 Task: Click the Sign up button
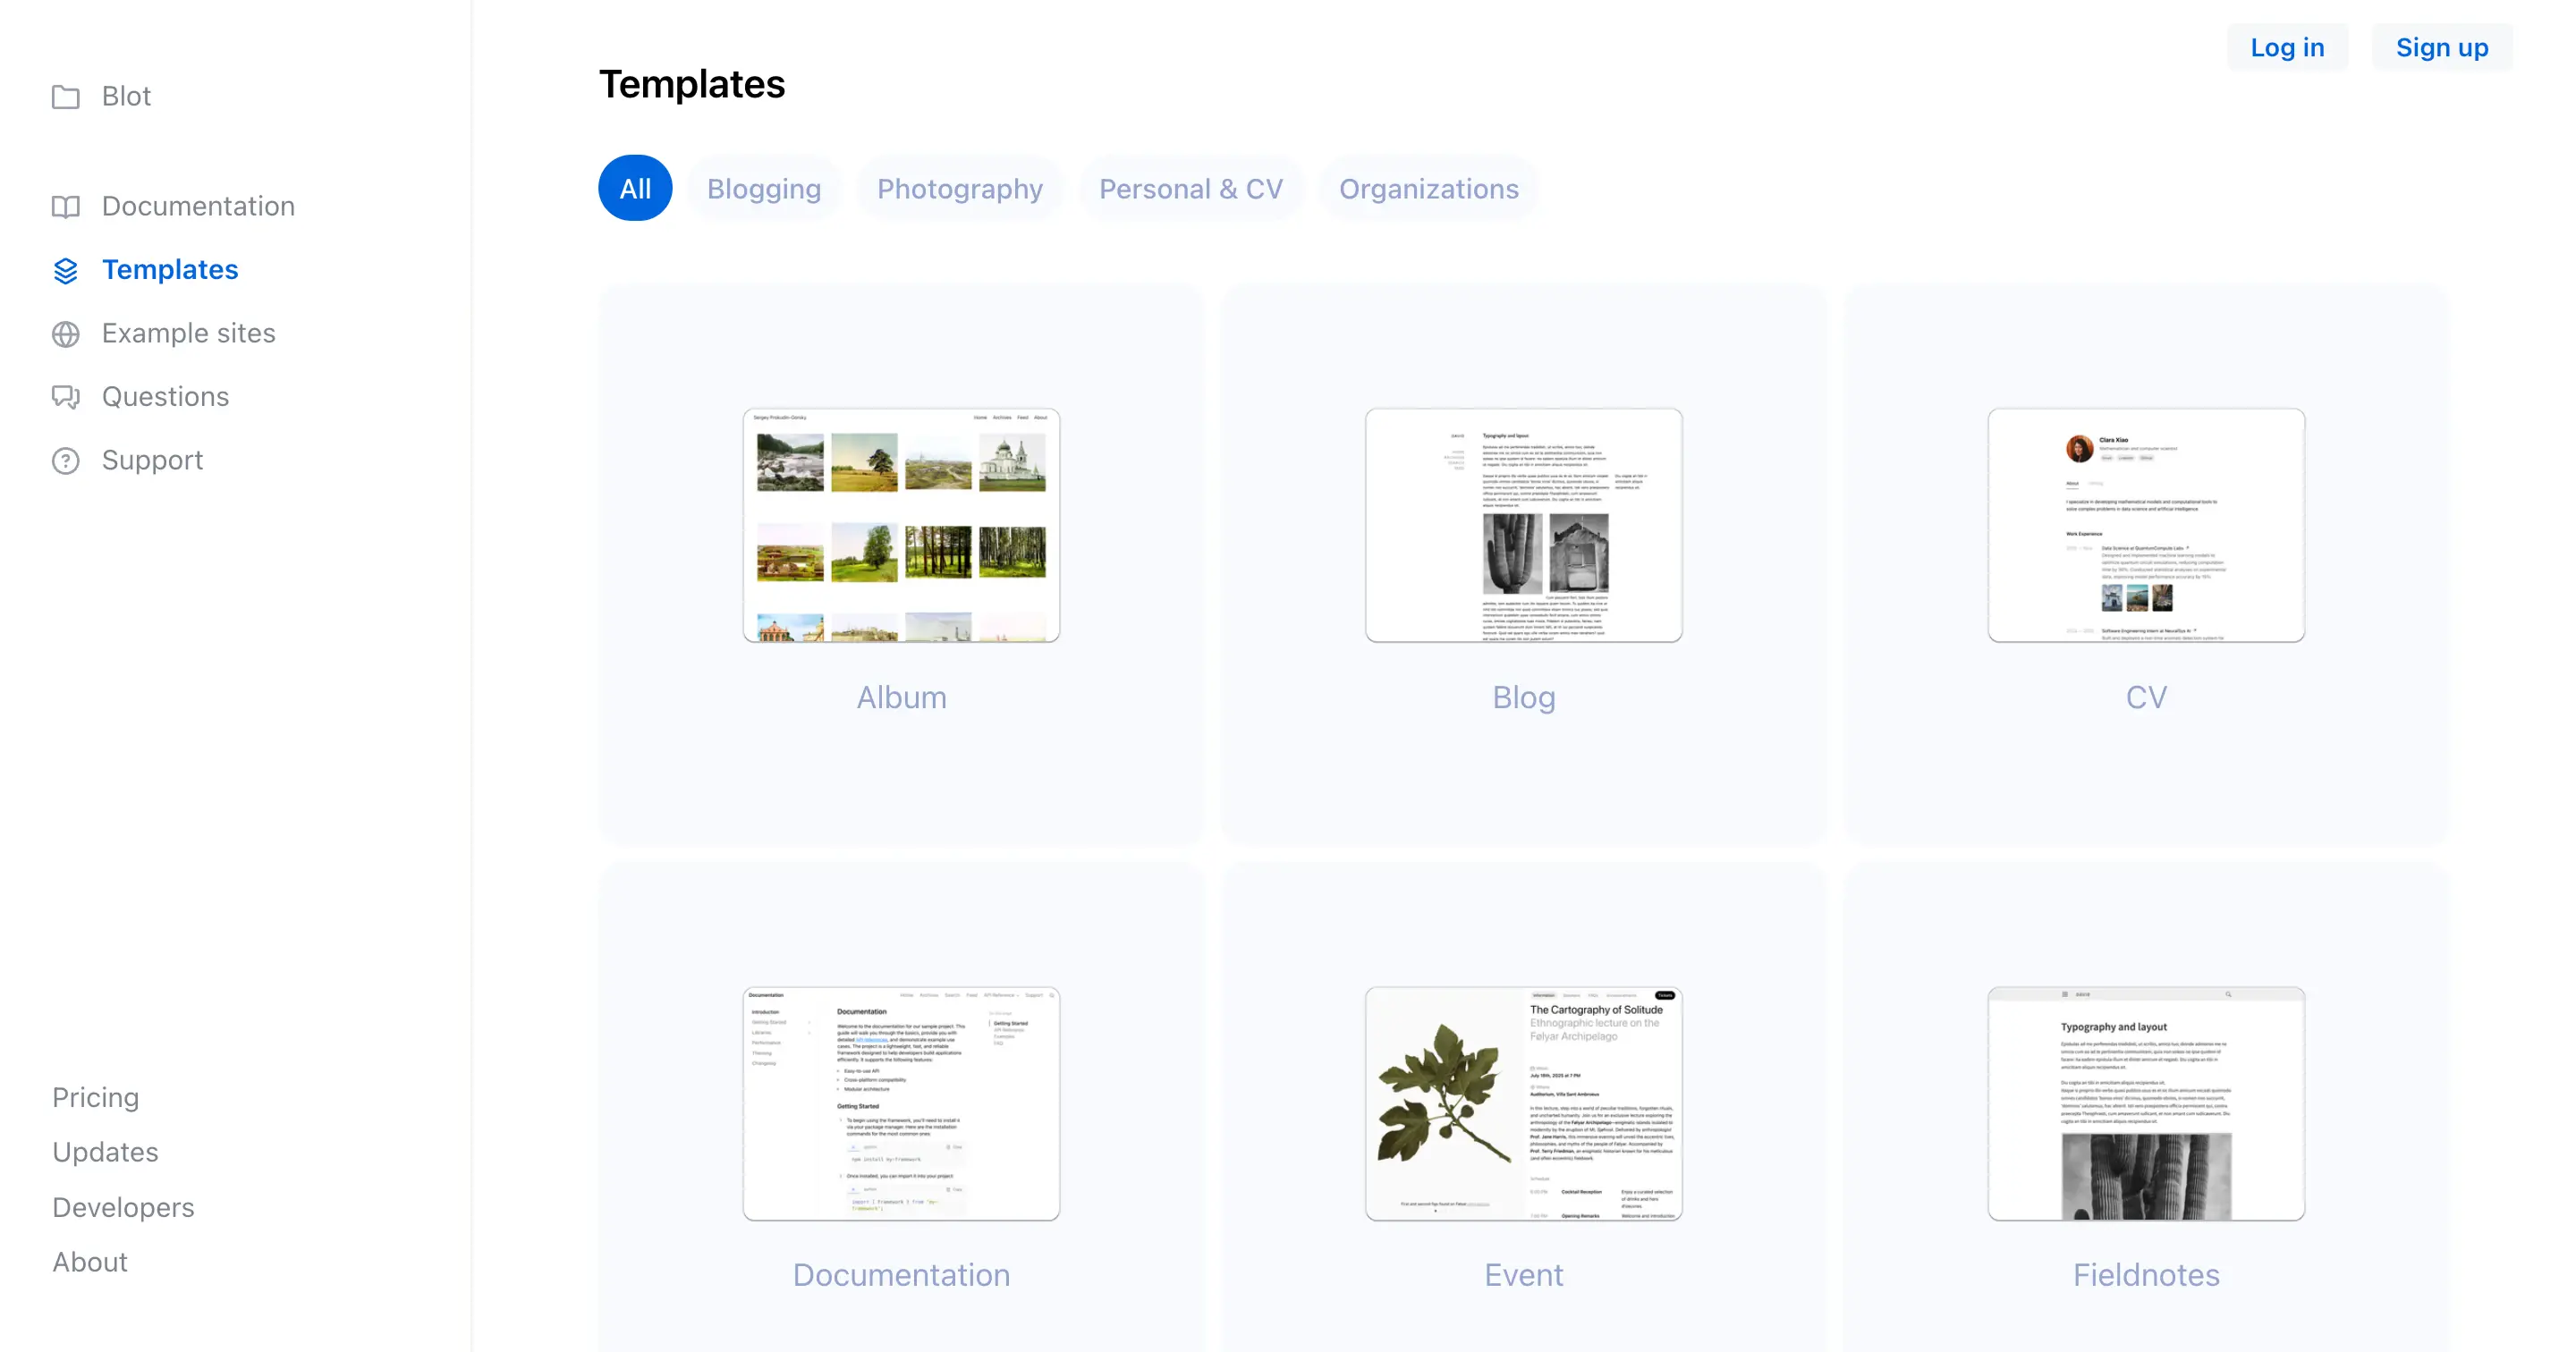point(2442,47)
